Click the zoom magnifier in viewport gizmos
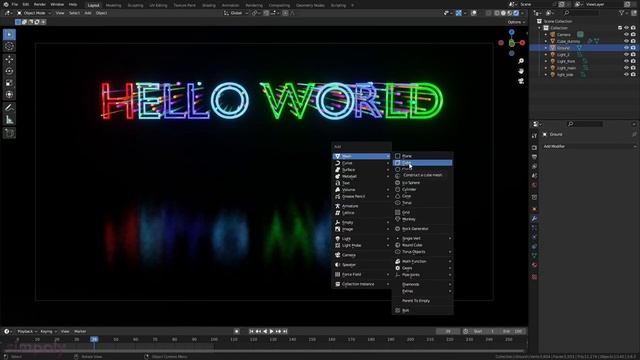This screenshot has height=360, width=640. point(521,61)
